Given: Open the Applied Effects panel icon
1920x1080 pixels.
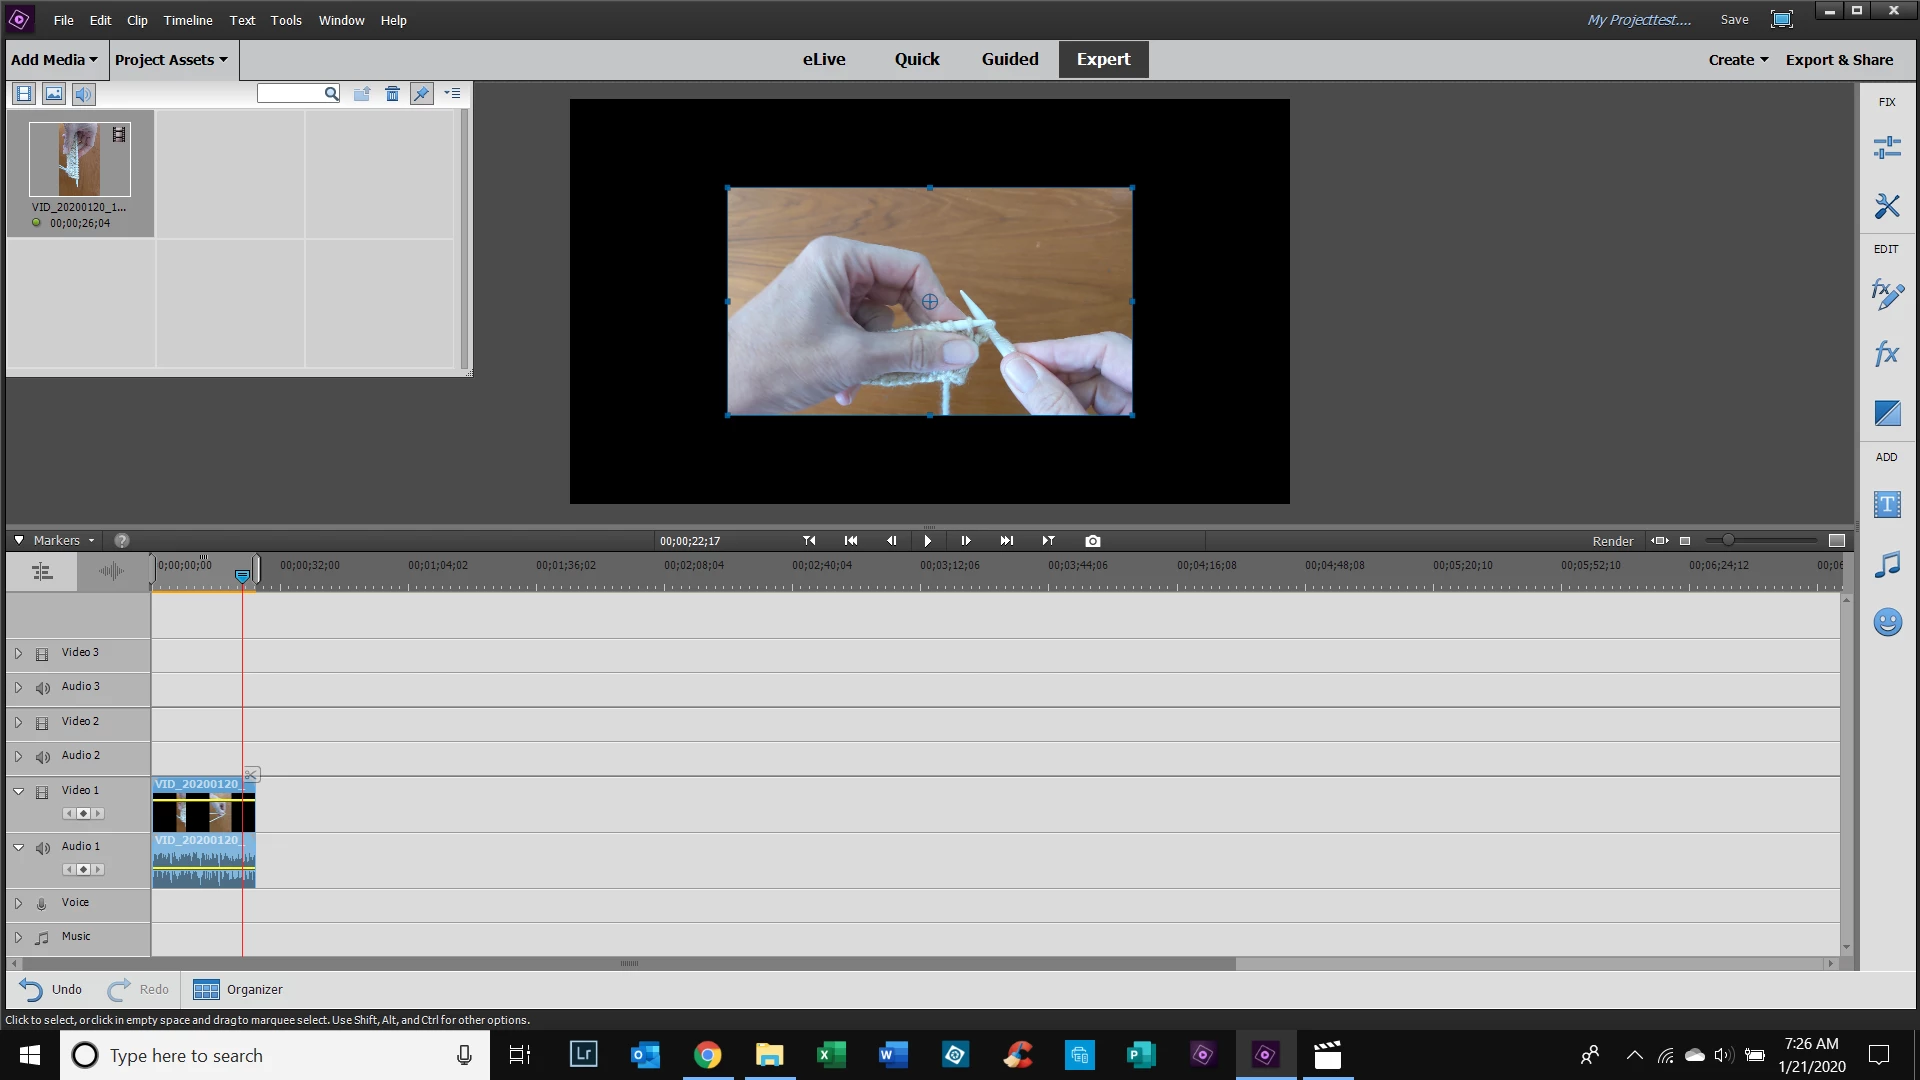Looking at the screenshot, I should 1887,294.
